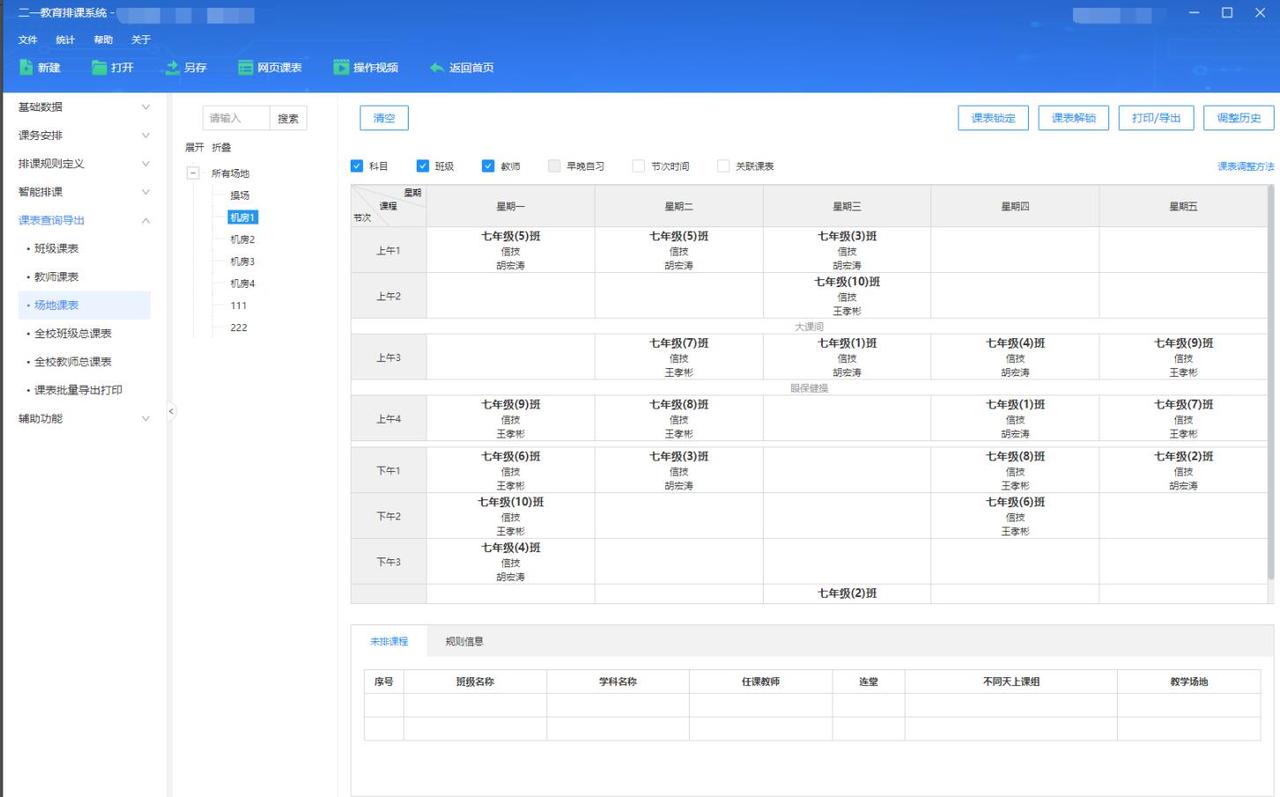Click the venue search input field

coord(236,118)
